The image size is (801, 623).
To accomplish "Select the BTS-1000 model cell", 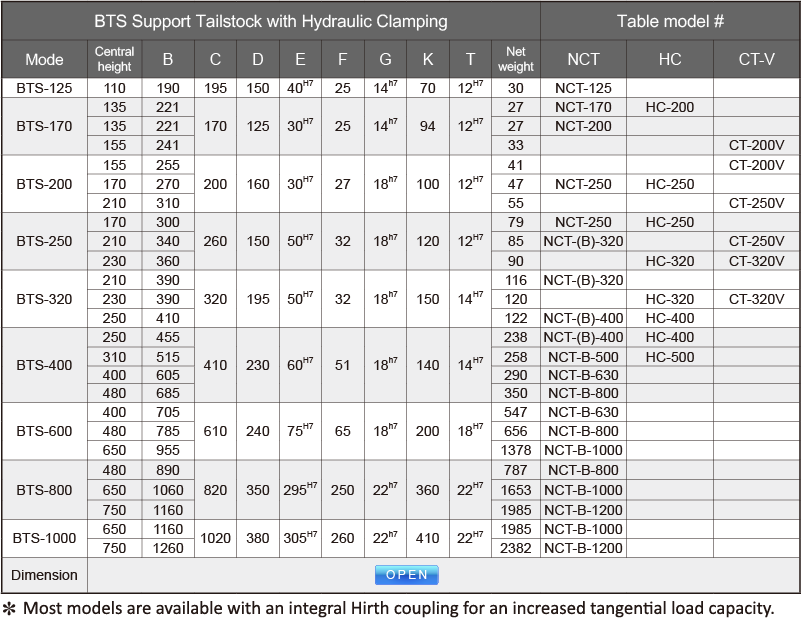I will pyautogui.click(x=44, y=538).
